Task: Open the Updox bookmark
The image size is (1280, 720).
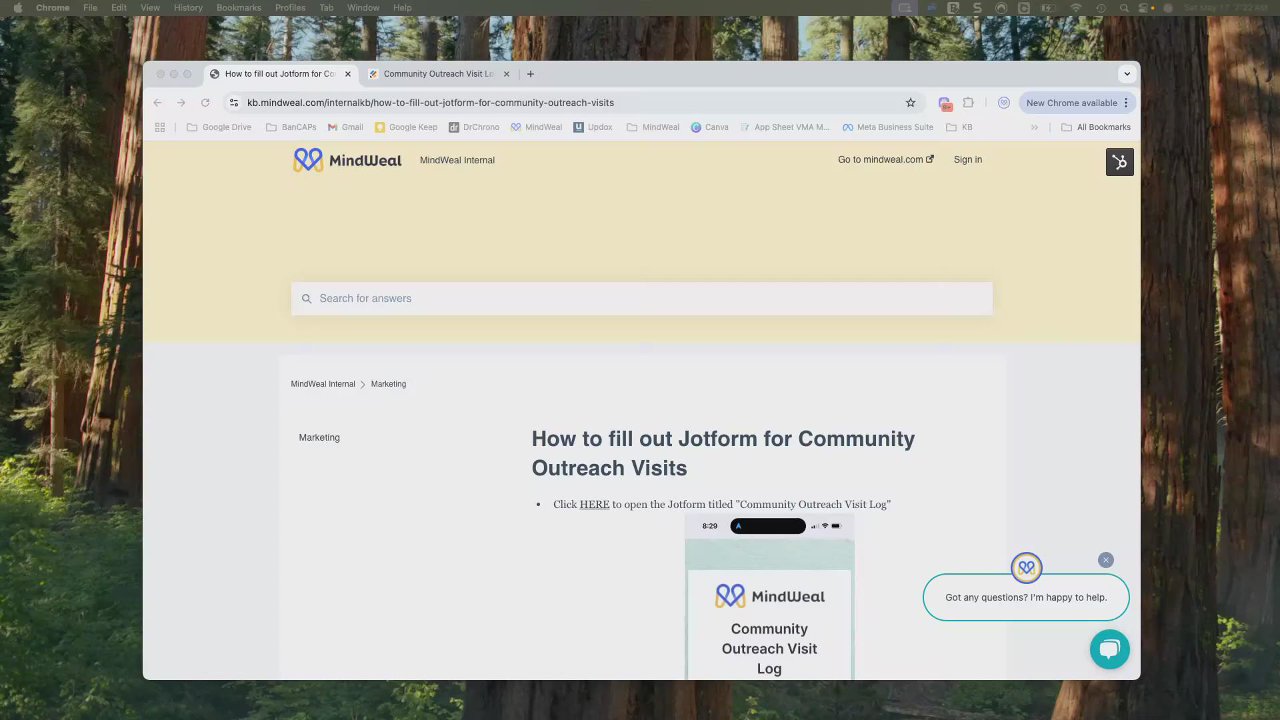Action: tap(593, 127)
